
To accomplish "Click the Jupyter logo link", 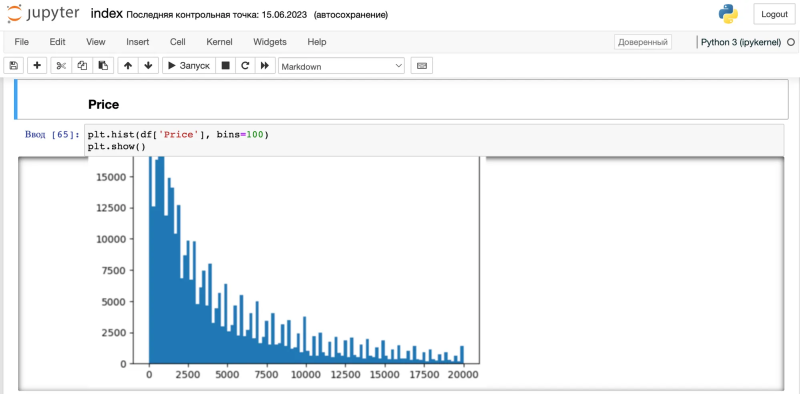I will (x=43, y=14).
